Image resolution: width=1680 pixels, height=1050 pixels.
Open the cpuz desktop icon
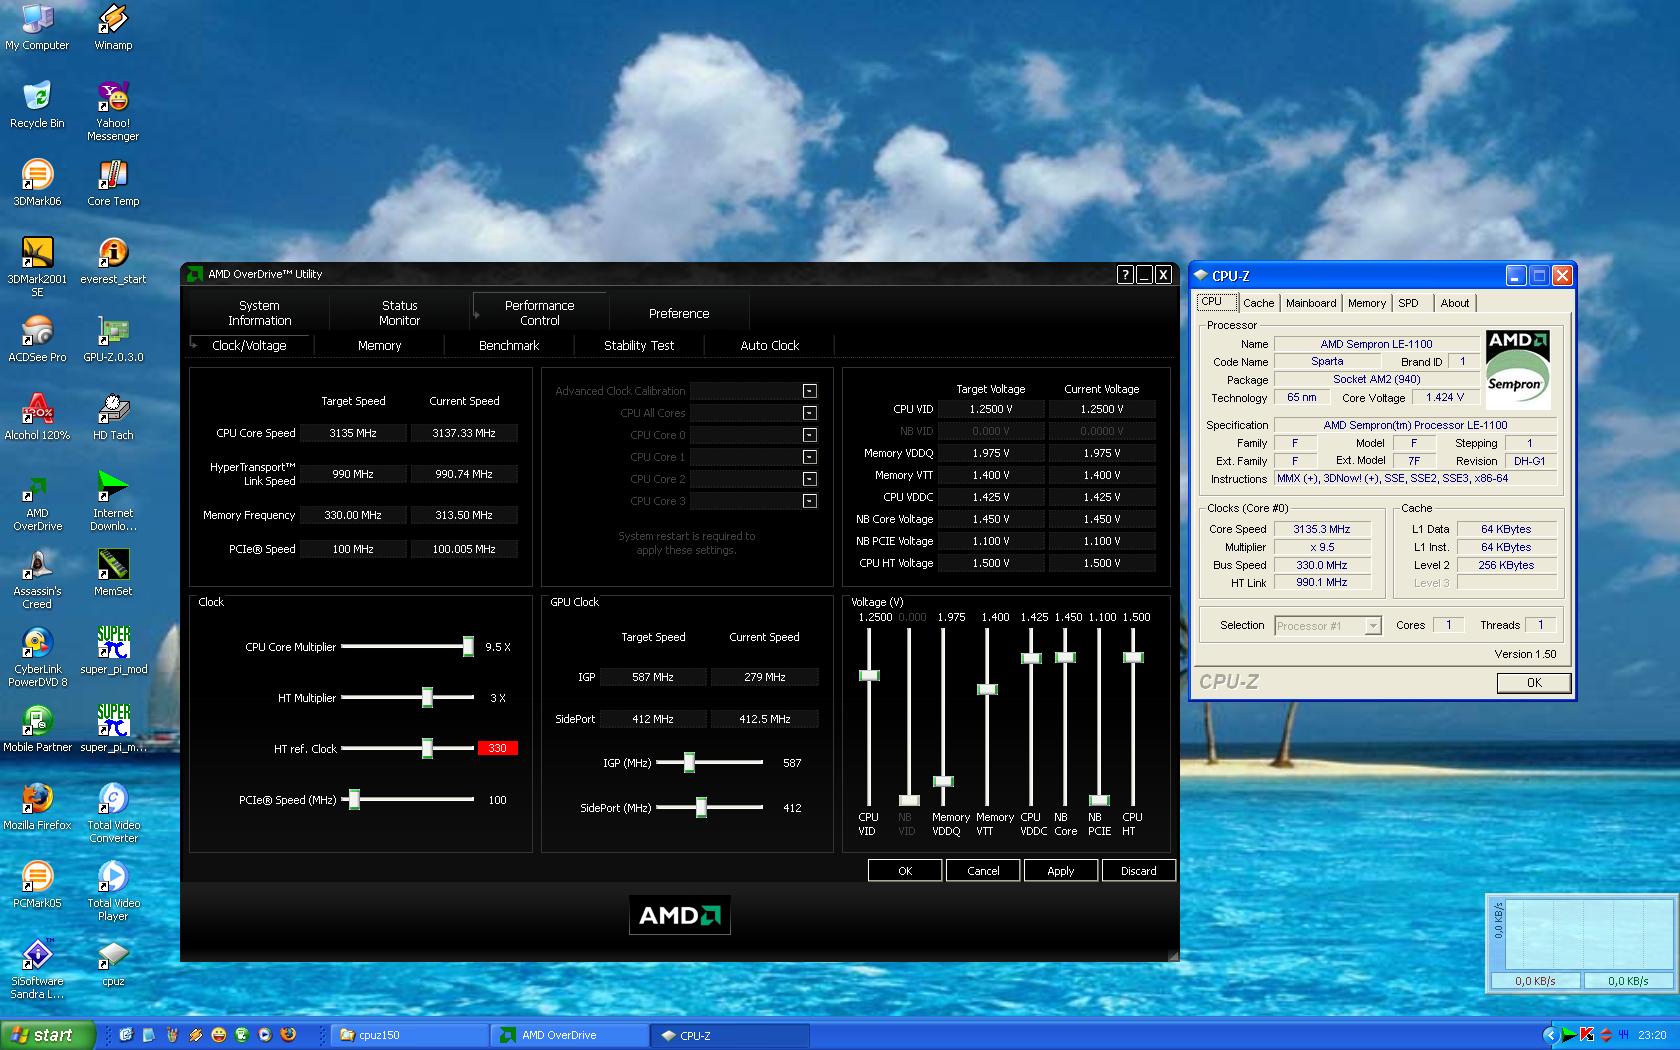[113, 963]
